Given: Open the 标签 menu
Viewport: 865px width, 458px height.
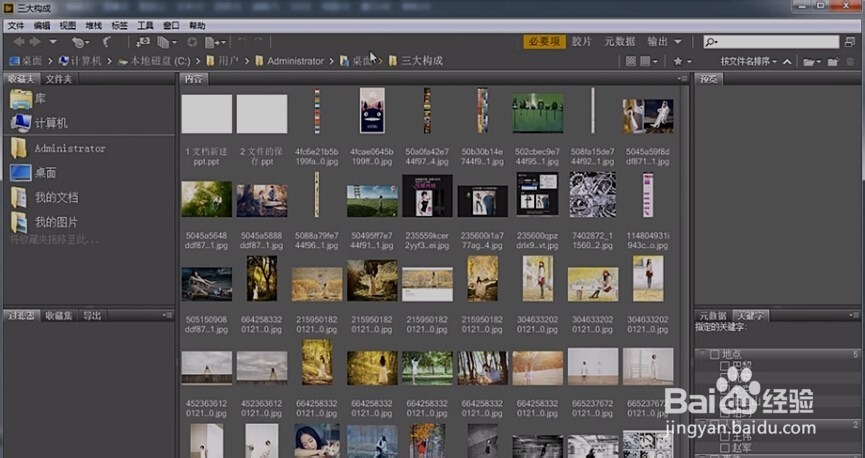Looking at the screenshot, I should pos(120,25).
